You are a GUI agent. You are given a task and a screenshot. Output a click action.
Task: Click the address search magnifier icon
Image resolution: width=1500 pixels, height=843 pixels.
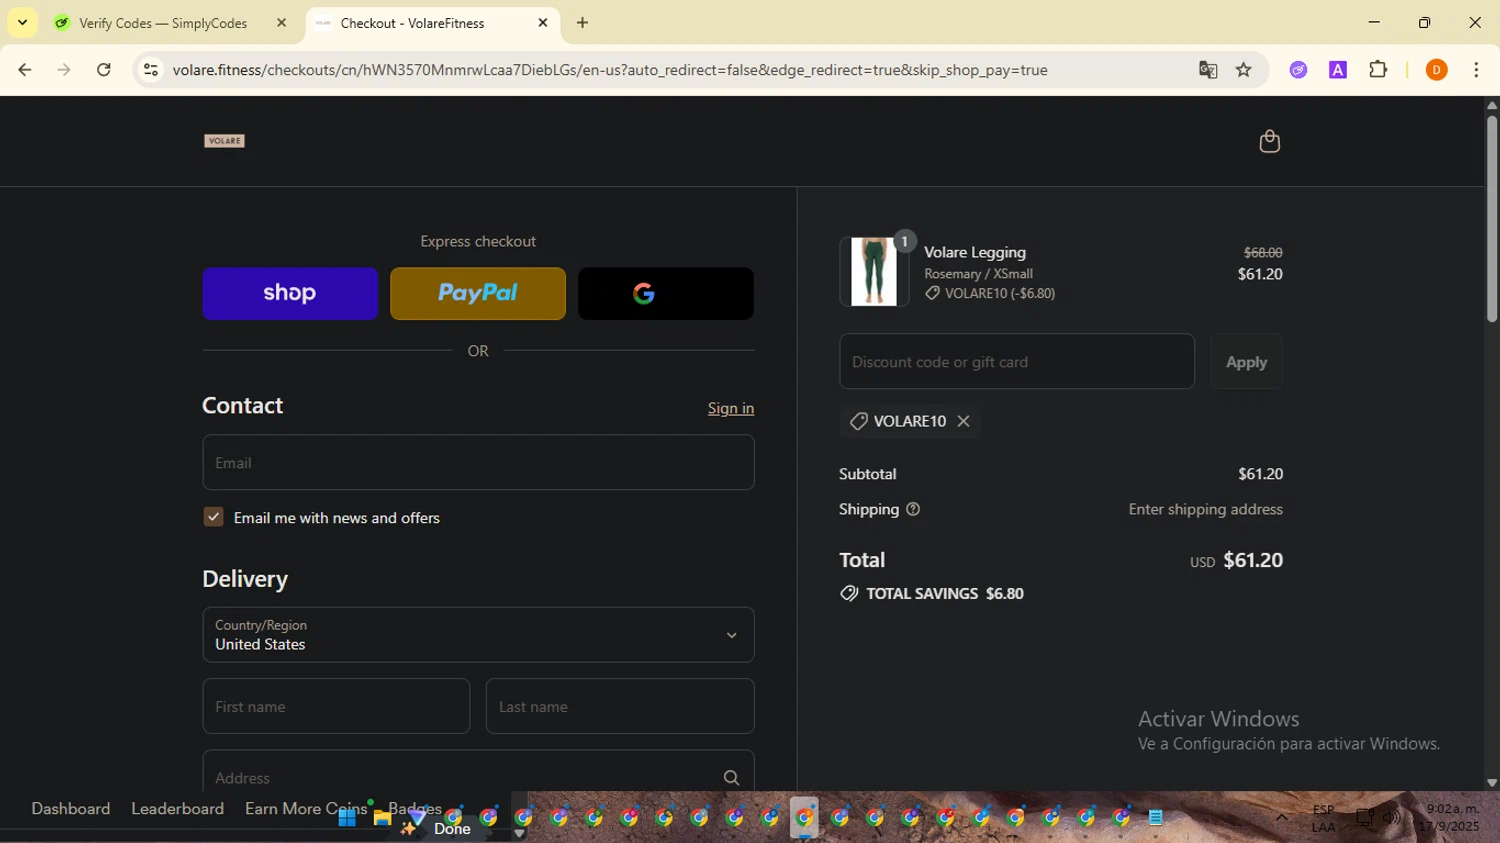click(x=731, y=777)
